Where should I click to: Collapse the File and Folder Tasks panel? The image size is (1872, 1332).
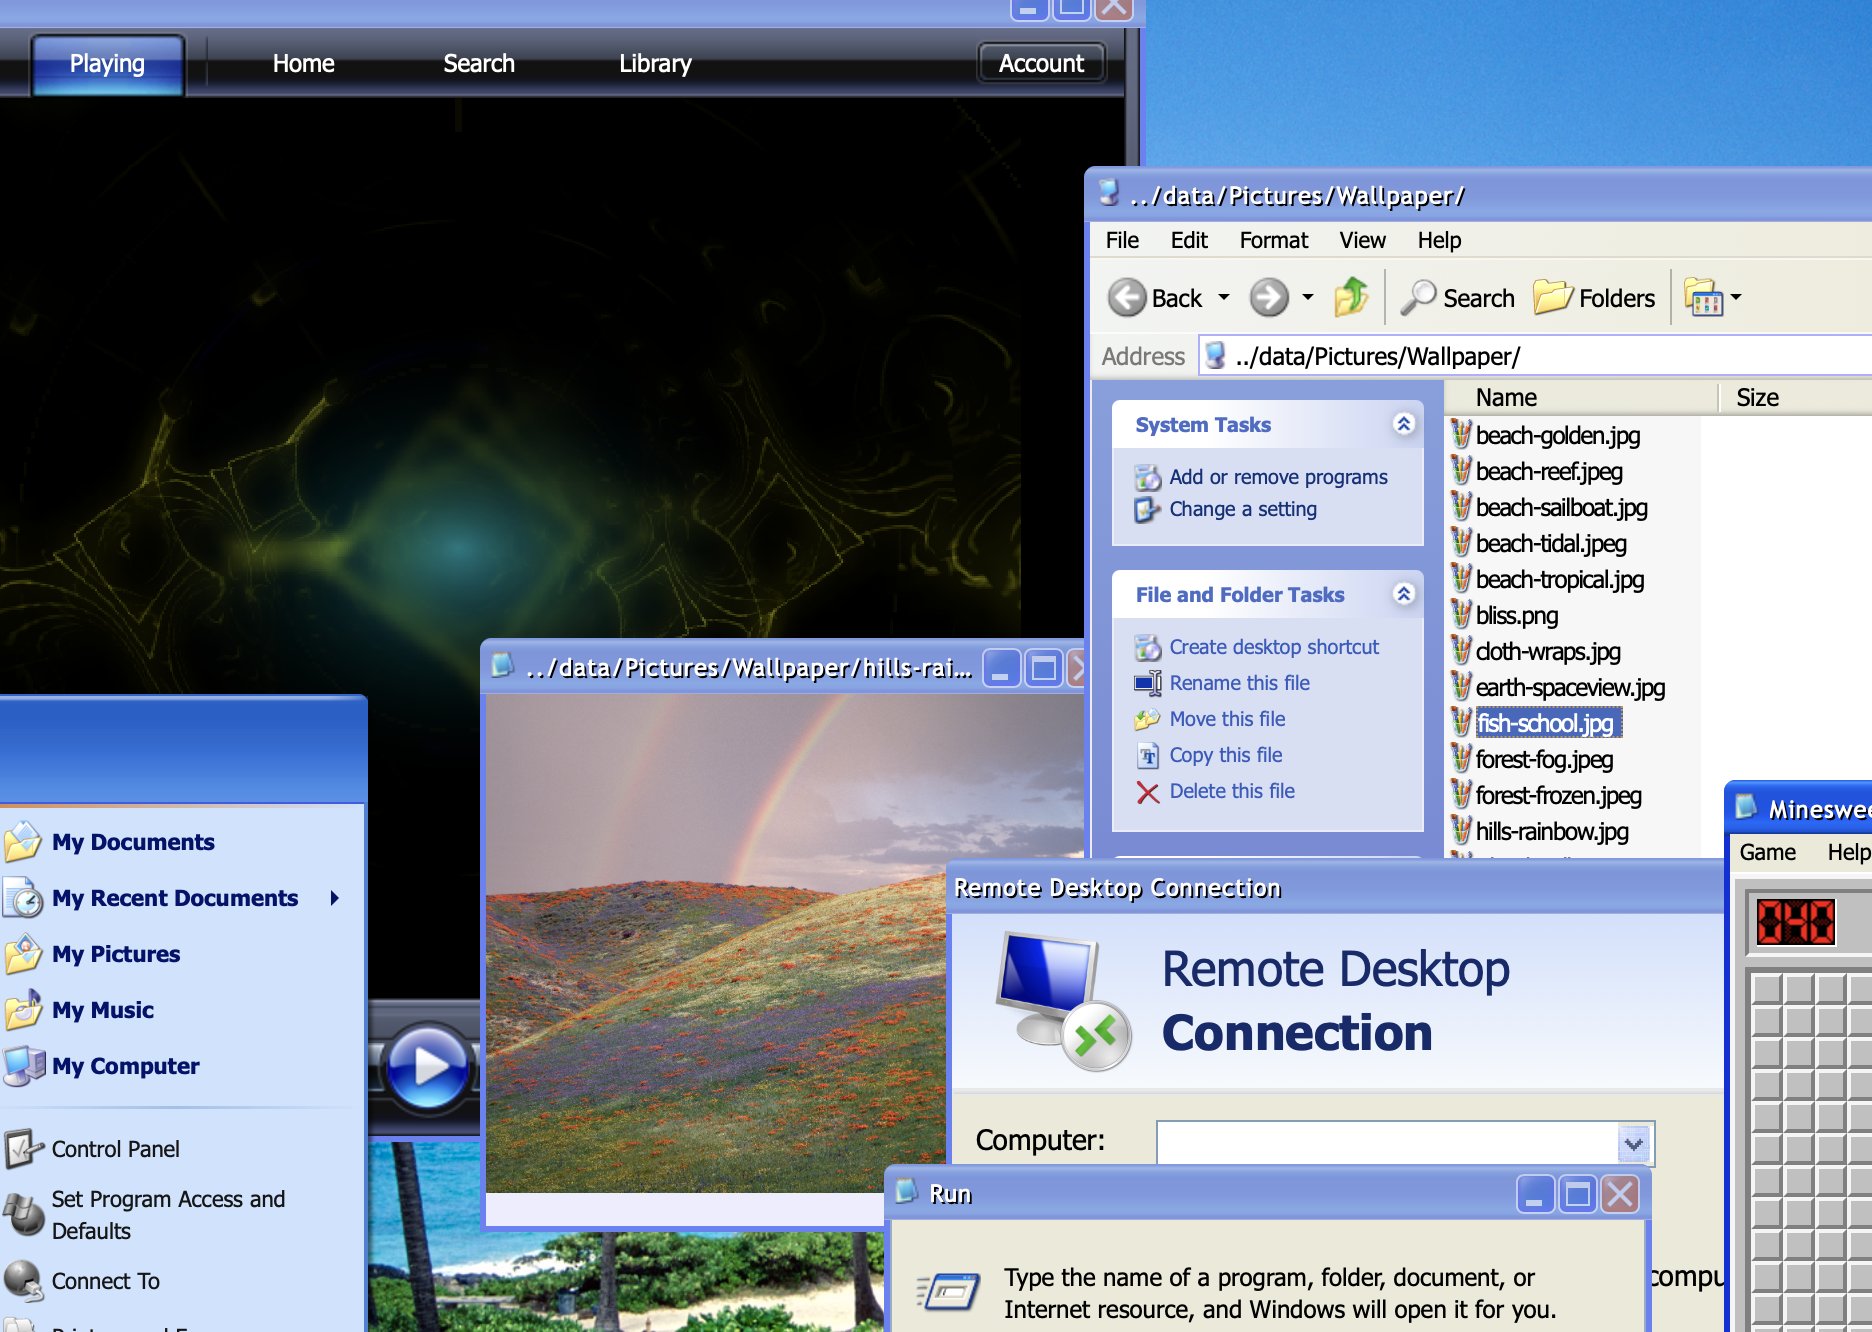tap(1403, 594)
